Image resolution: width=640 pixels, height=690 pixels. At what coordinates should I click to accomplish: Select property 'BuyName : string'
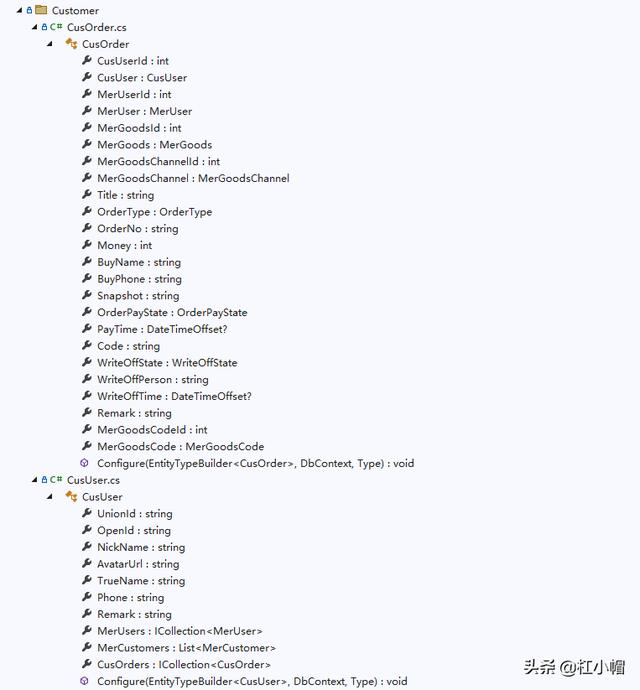(139, 262)
